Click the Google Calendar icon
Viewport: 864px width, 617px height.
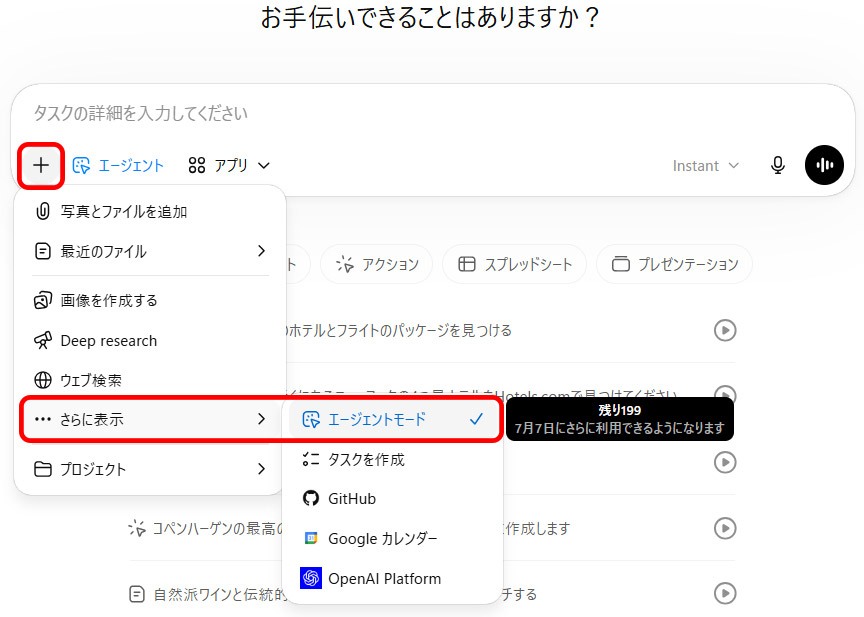point(311,538)
